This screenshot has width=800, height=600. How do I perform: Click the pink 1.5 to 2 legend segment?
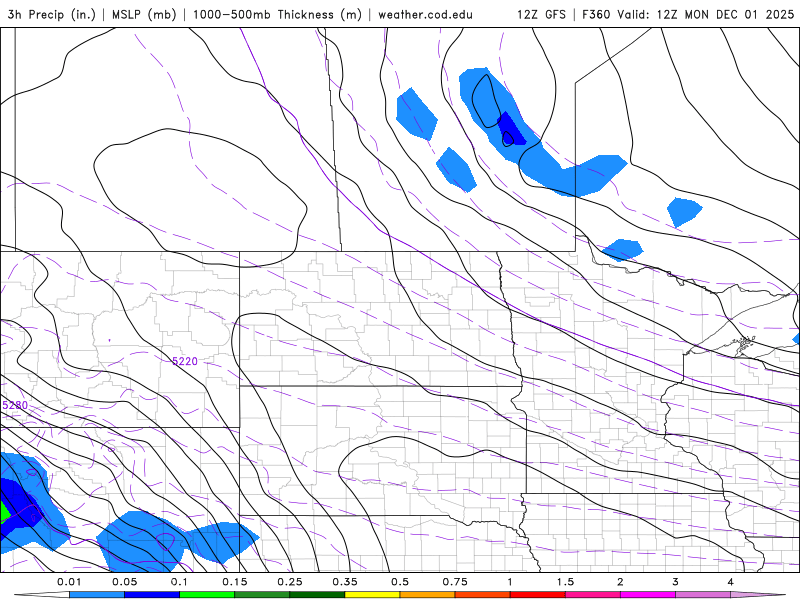pyautogui.click(x=593, y=595)
